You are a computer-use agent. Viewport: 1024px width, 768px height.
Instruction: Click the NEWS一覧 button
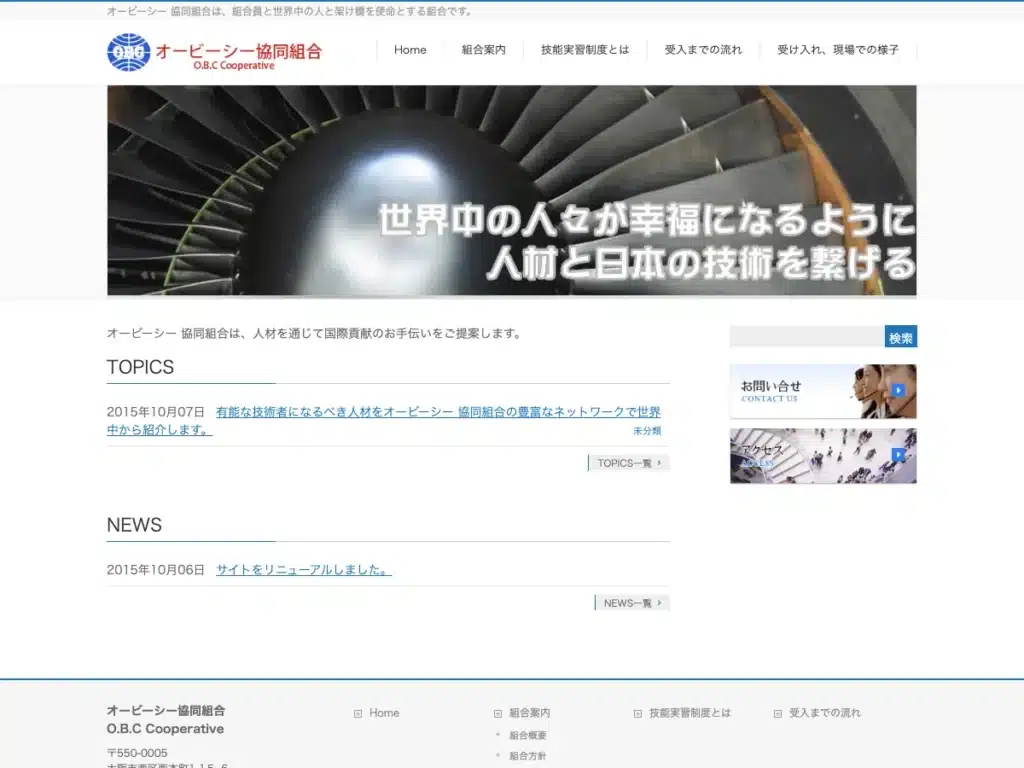point(632,603)
